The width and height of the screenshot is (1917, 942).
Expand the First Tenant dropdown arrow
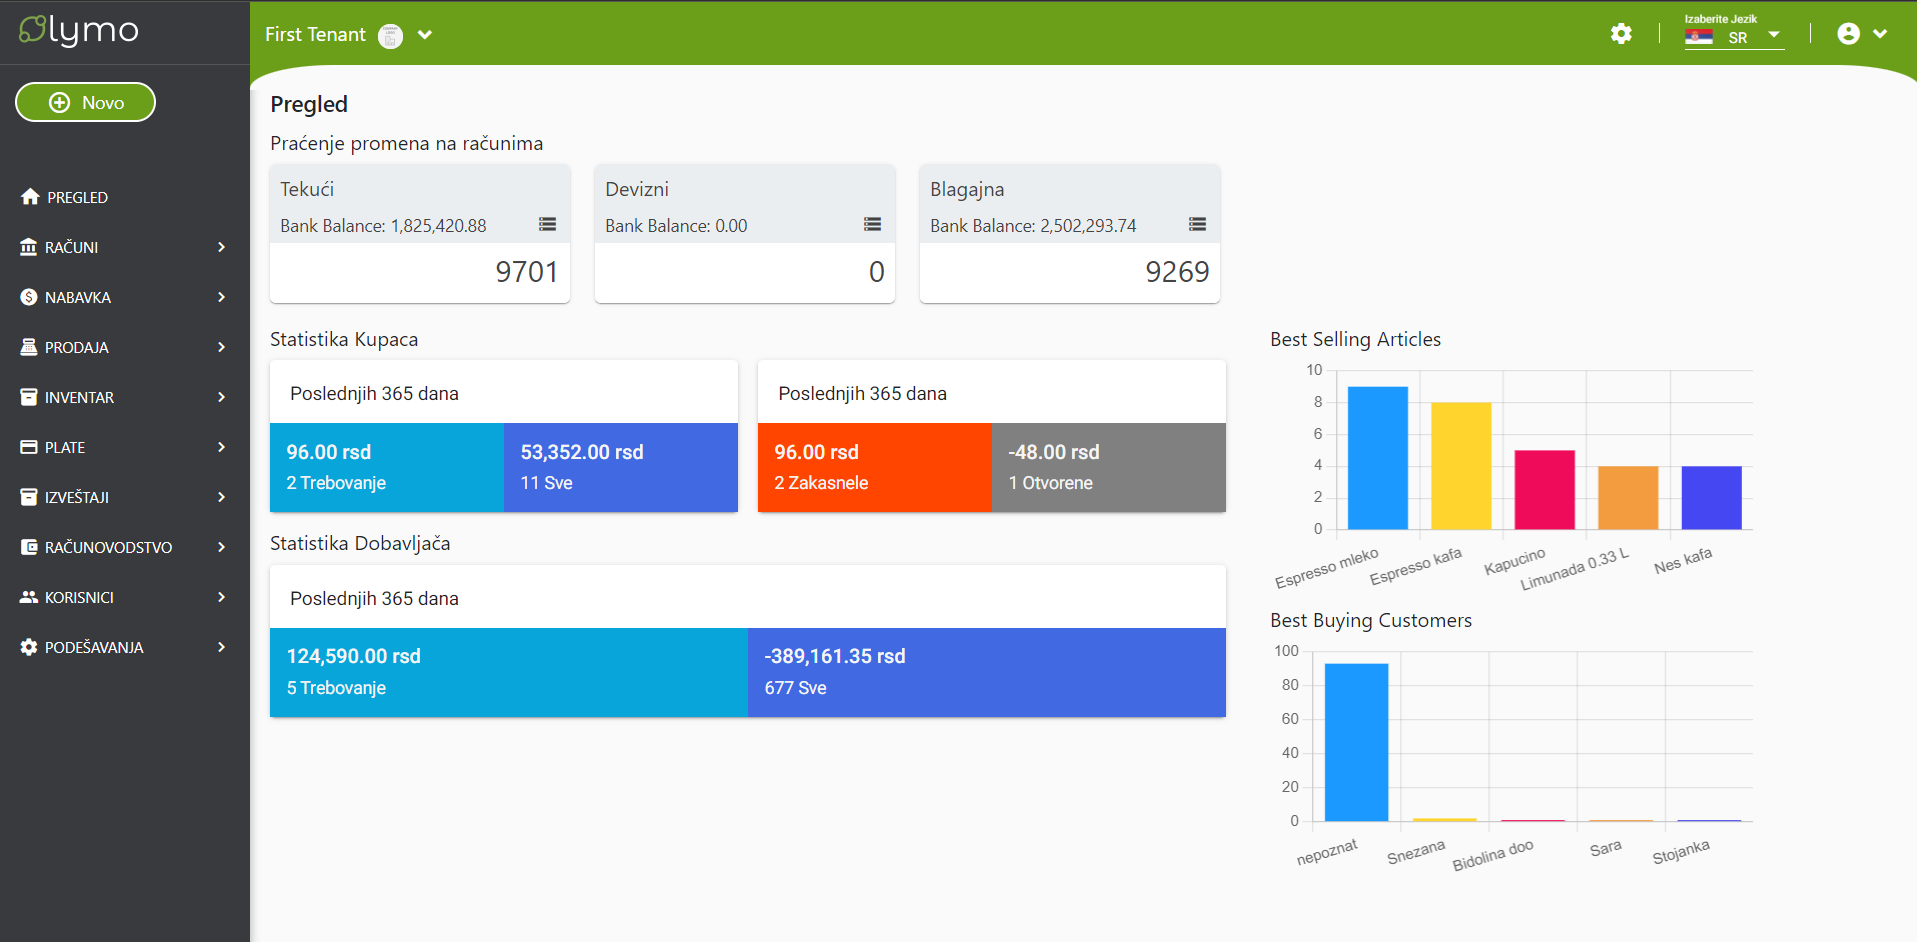425,35
